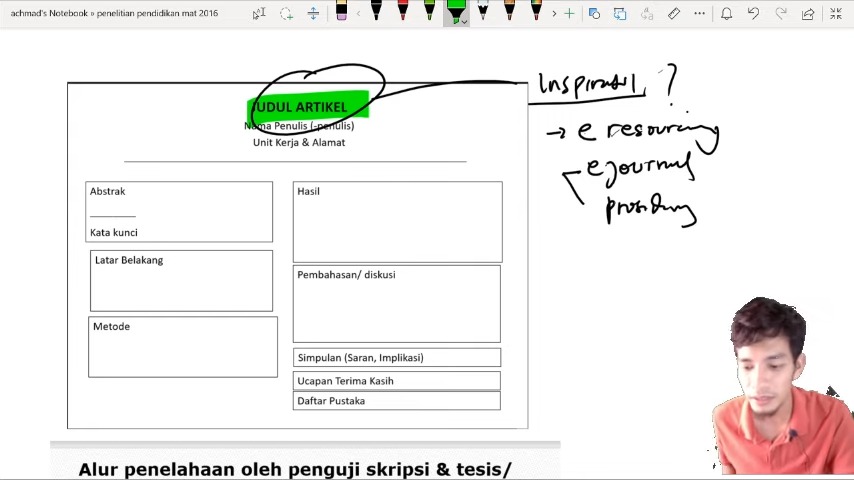Click the Hasil label
Image resolution: width=854 pixels, height=480 pixels.
(x=308, y=191)
